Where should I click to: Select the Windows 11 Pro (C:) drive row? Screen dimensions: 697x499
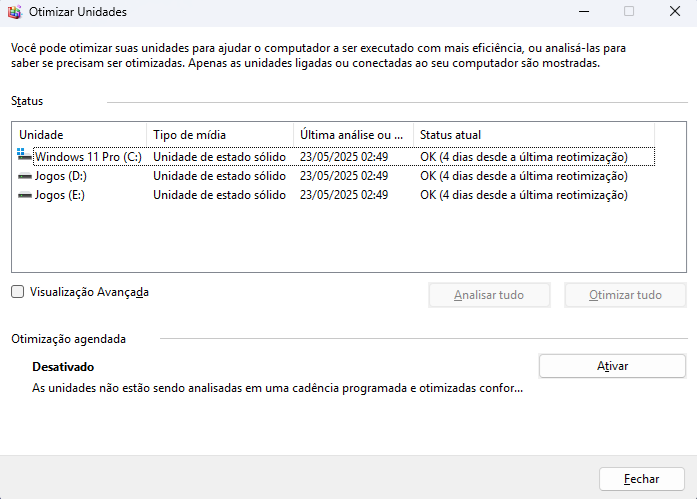(x=336, y=157)
